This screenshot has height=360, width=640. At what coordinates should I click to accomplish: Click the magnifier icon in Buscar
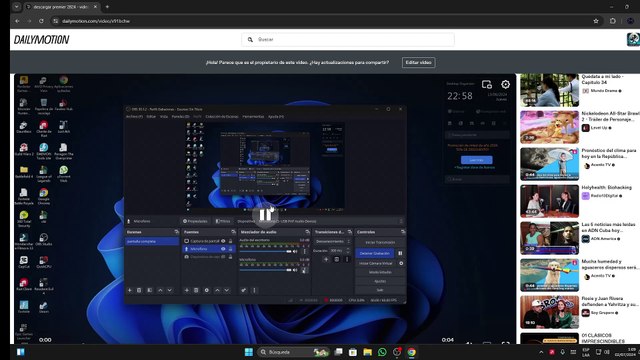(x=250, y=40)
